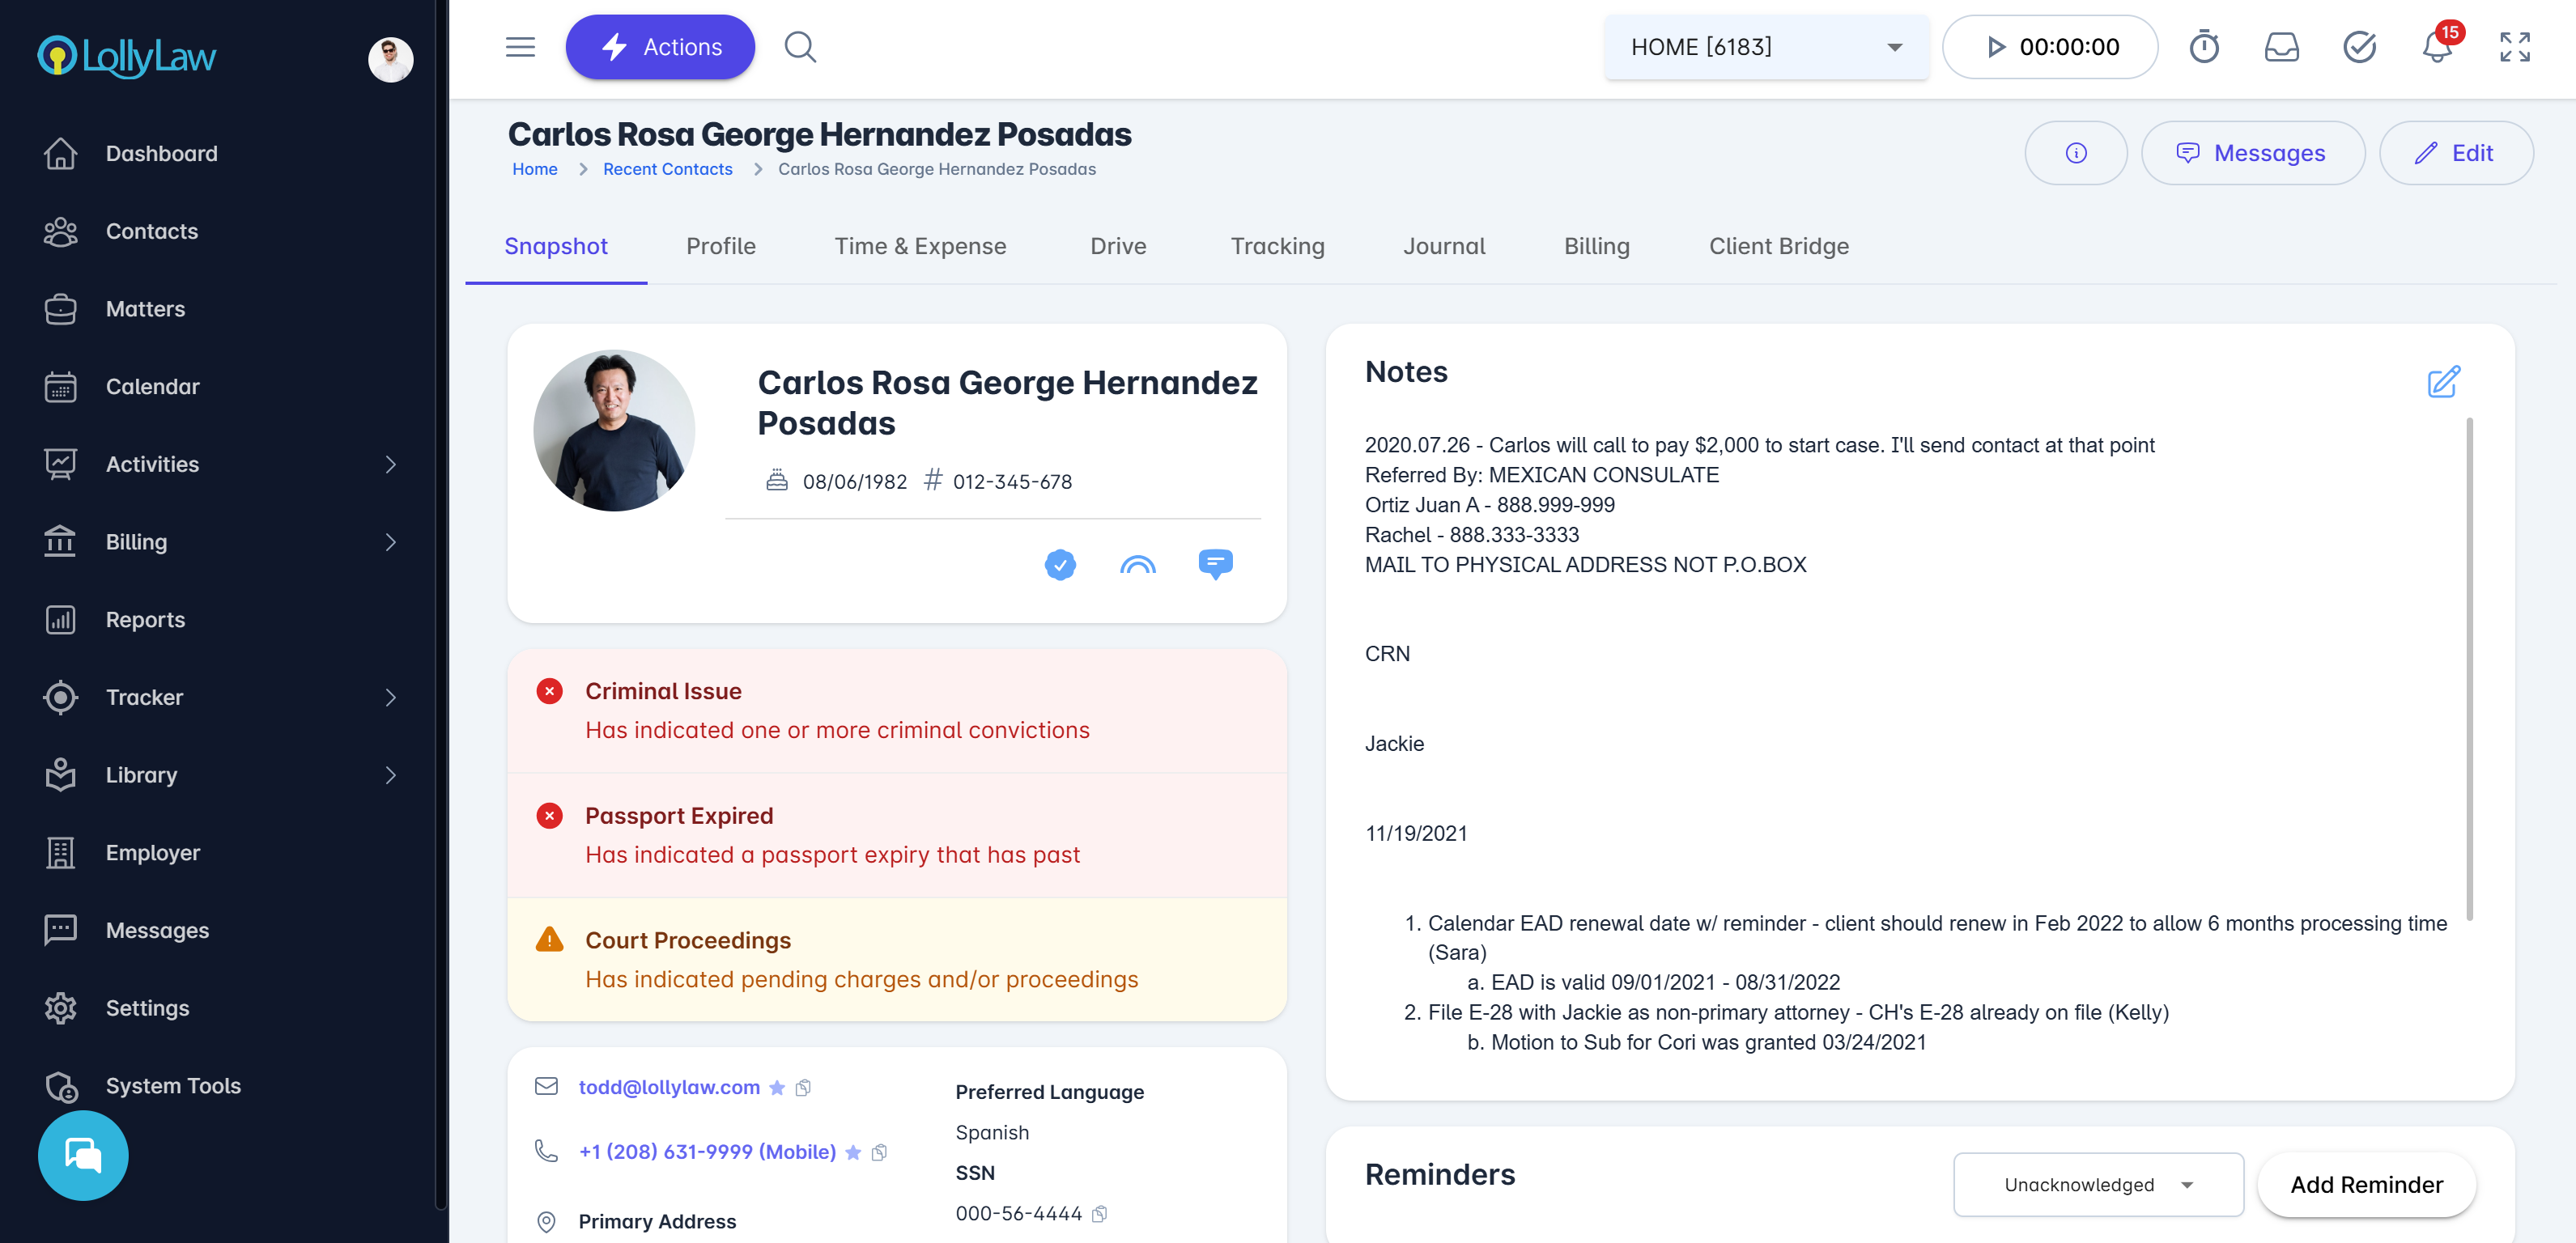Toggle fullscreen with the expand icon
The width and height of the screenshot is (2576, 1243).
click(x=2514, y=47)
